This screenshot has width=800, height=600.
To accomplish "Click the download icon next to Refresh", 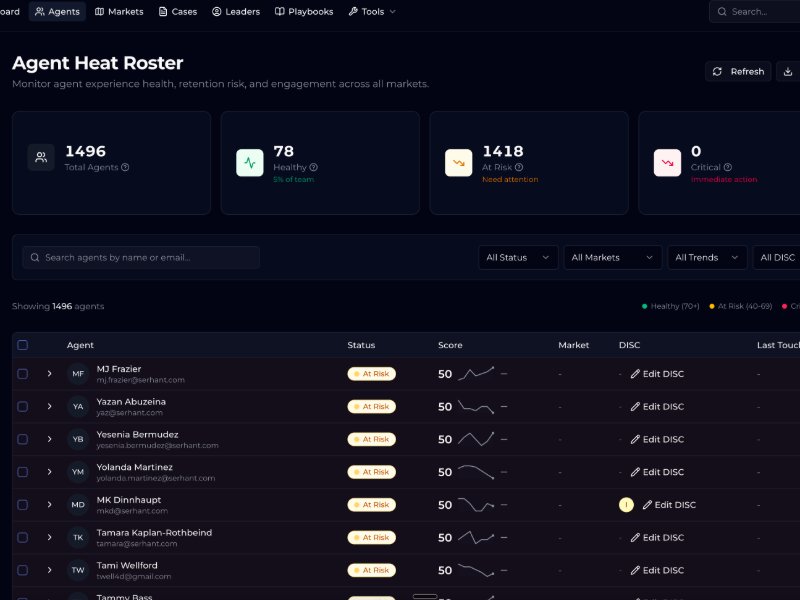I will [x=788, y=71].
